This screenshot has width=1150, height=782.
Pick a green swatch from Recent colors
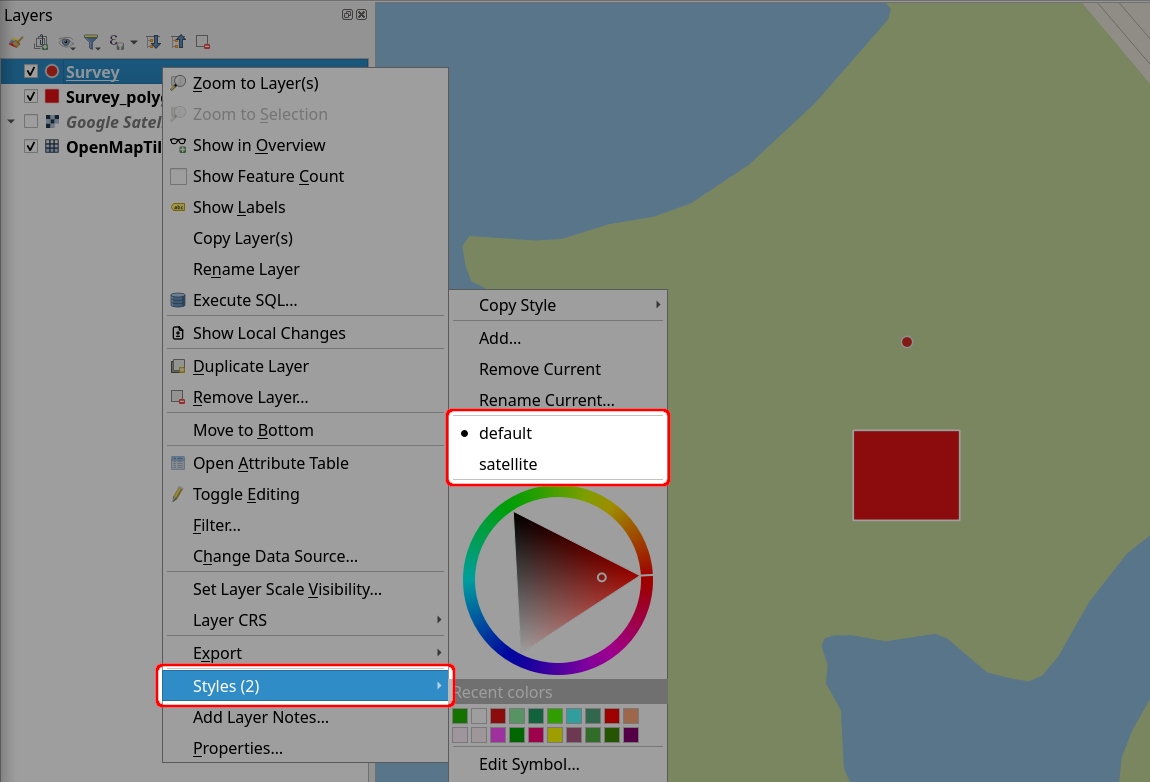tap(460, 716)
